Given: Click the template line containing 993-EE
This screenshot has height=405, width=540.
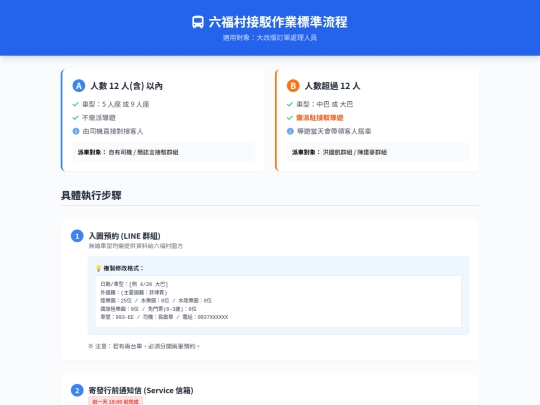Looking at the screenshot, I should pos(164,317).
